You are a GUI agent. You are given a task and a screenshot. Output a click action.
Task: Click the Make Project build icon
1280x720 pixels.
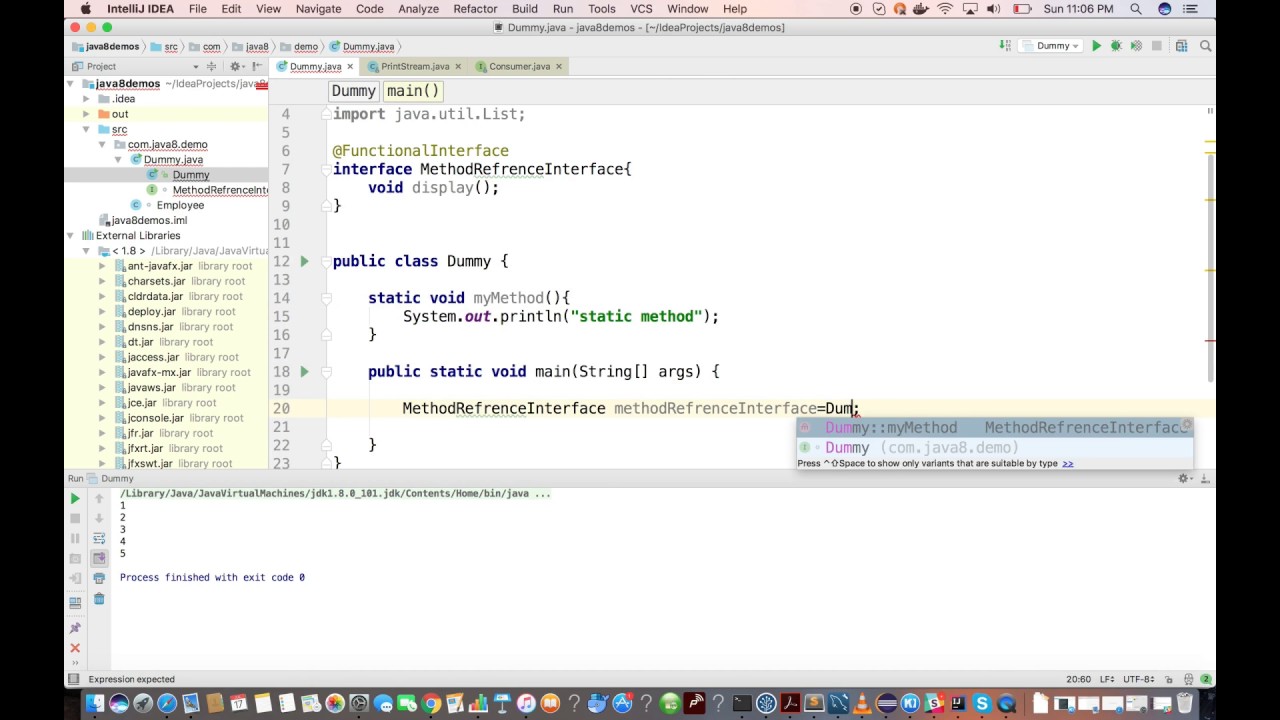pyautogui.click(x=1005, y=46)
